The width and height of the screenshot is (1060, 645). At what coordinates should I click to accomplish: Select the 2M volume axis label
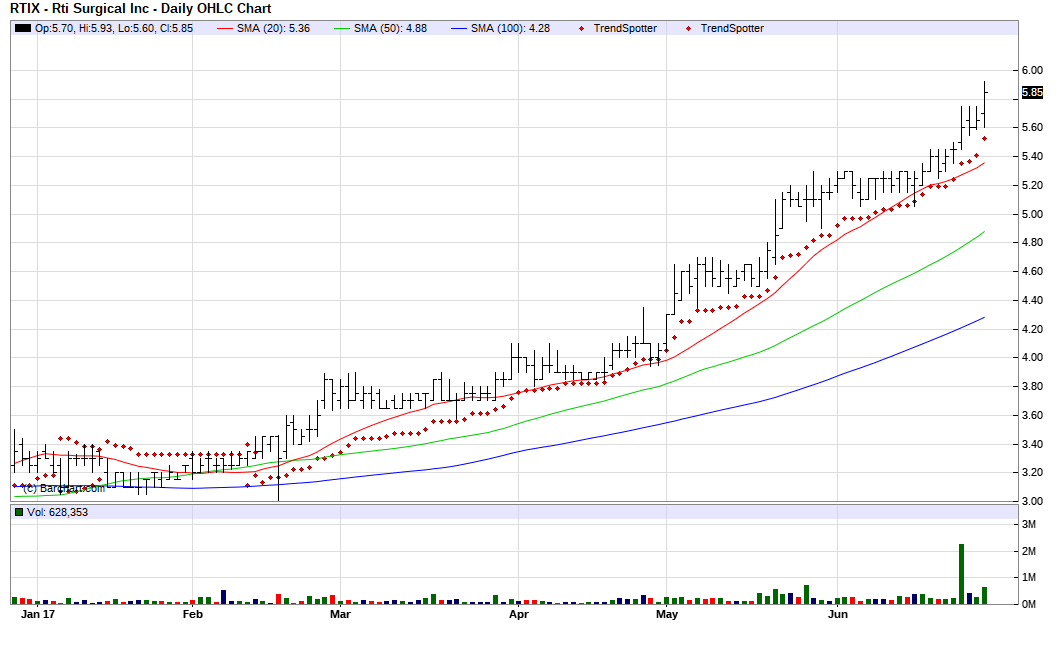coord(1029,552)
